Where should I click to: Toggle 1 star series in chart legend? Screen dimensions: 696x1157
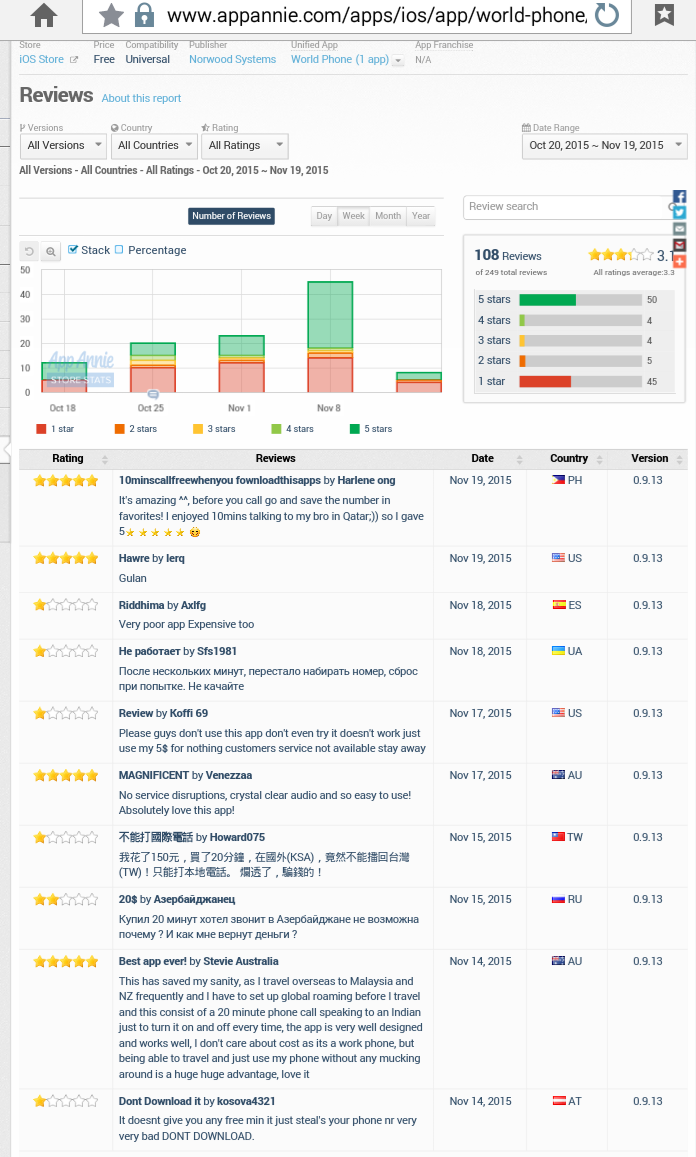[x=41, y=429]
